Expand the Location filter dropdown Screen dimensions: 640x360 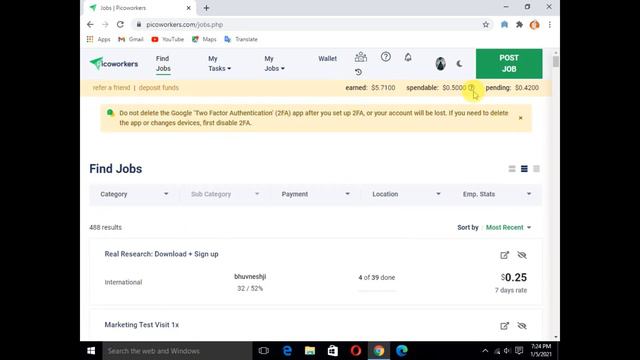[x=406, y=194]
